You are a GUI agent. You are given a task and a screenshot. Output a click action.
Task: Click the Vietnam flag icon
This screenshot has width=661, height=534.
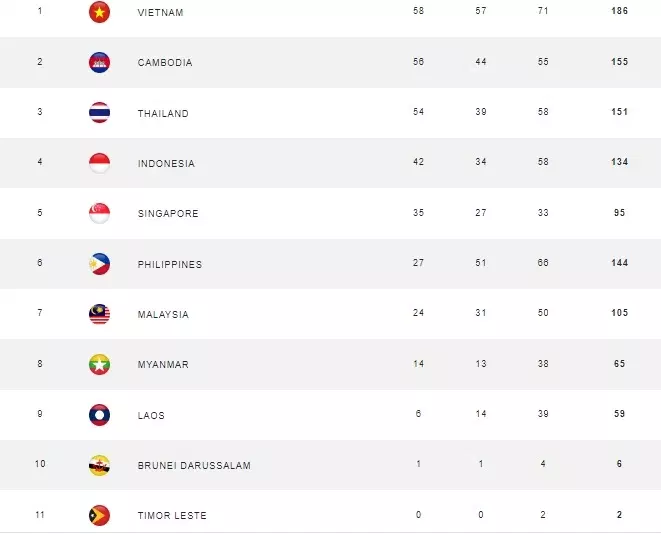(99, 12)
